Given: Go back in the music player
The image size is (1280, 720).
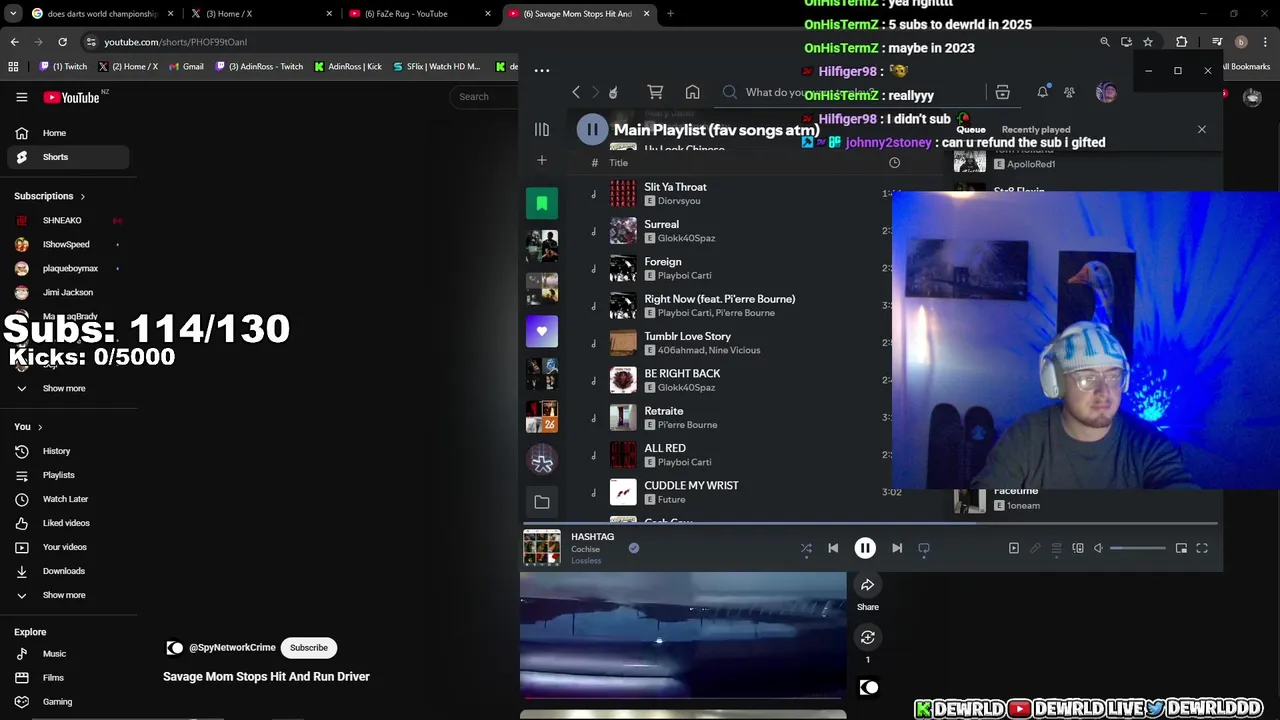Looking at the screenshot, I should point(576,92).
